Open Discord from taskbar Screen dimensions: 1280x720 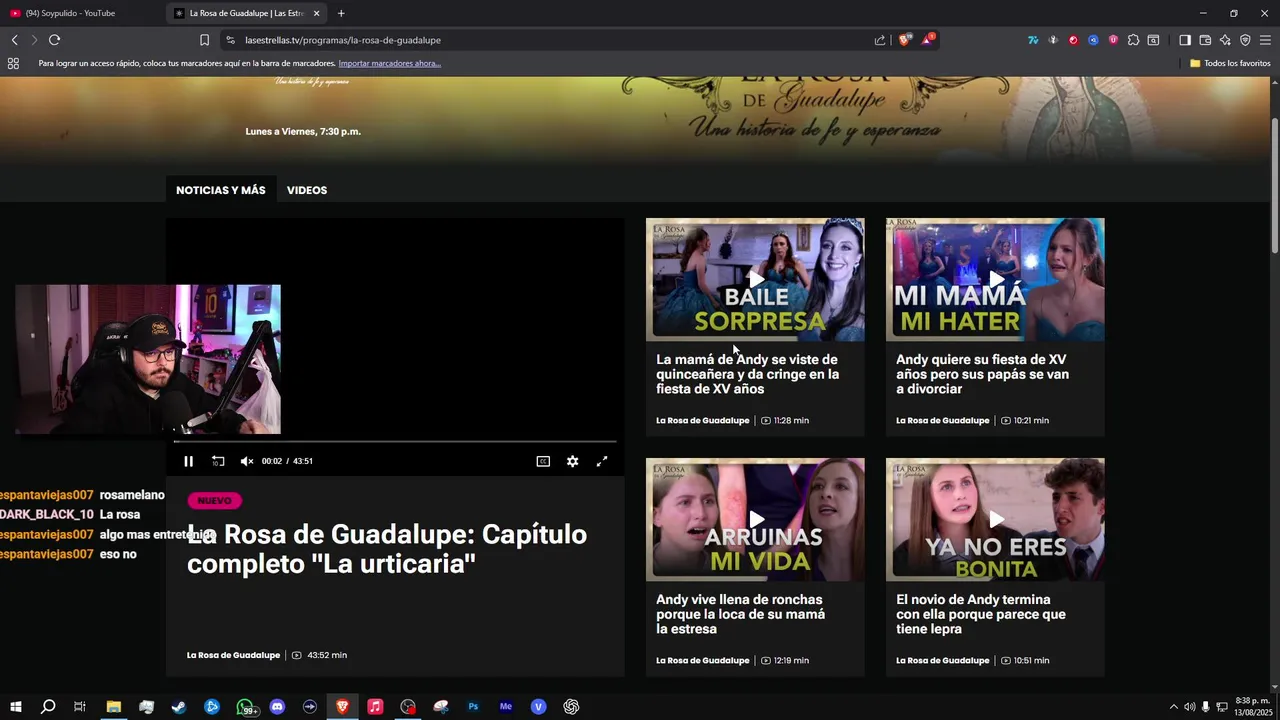point(277,707)
